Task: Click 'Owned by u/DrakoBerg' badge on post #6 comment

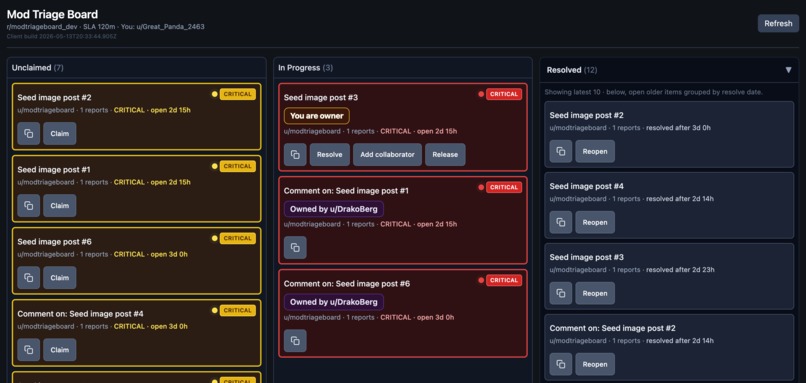Action: [334, 302]
